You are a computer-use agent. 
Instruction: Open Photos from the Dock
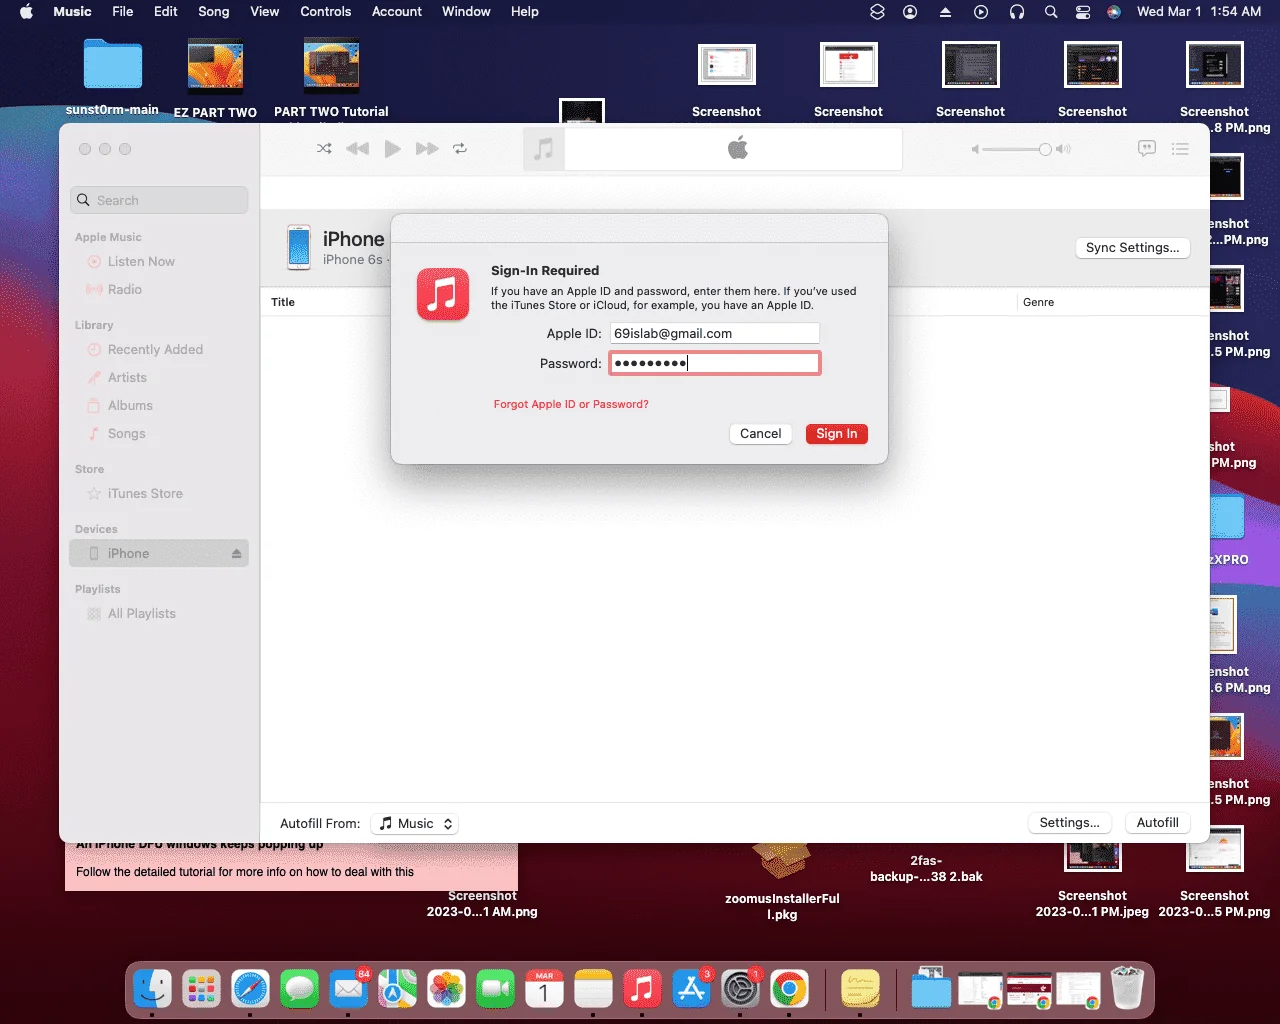pos(446,990)
